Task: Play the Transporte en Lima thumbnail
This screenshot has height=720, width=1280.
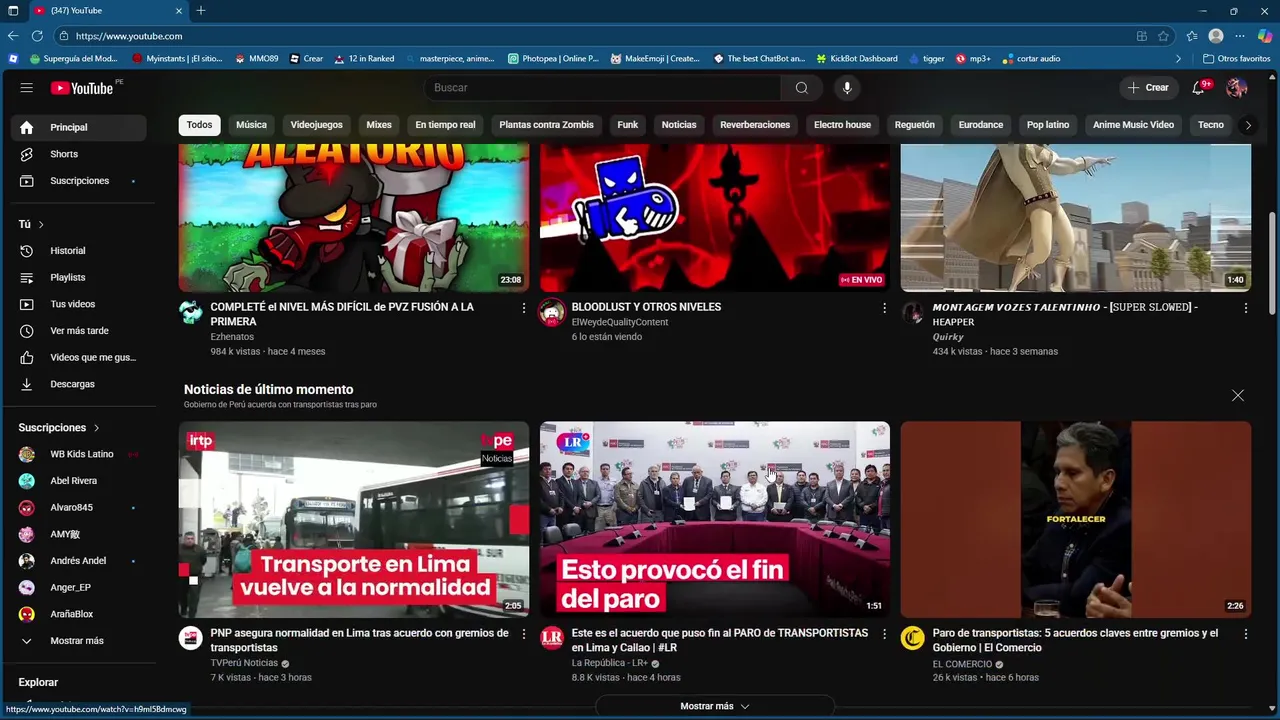Action: pos(354,519)
